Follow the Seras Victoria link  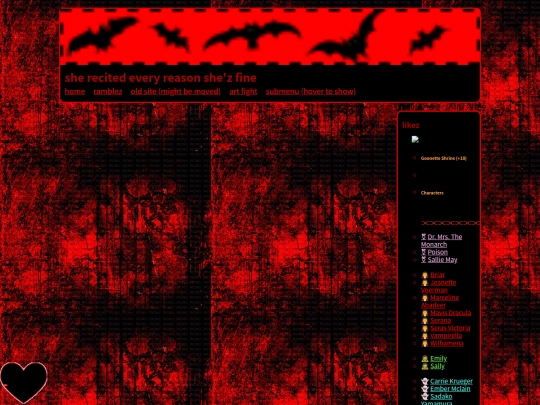[450, 328]
